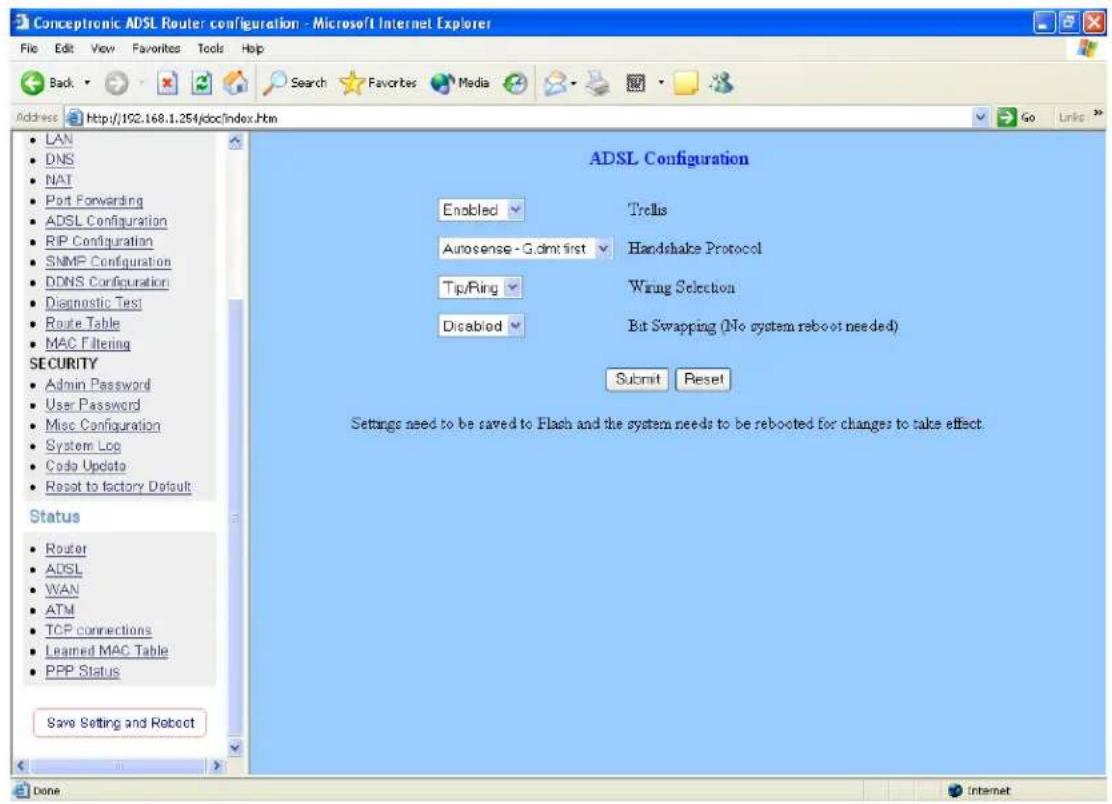
Task: Open the User Password link
Action: point(93,405)
